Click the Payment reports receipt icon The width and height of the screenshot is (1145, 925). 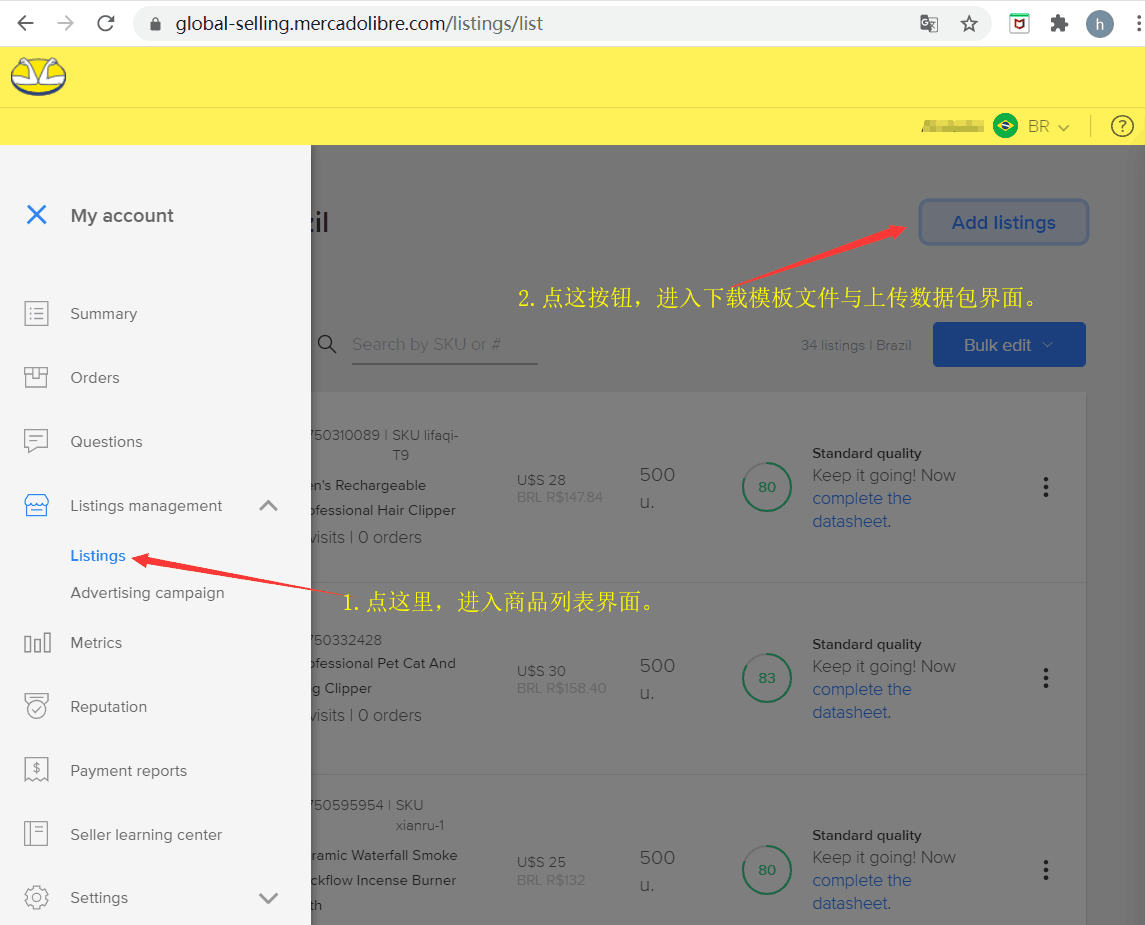coord(37,769)
